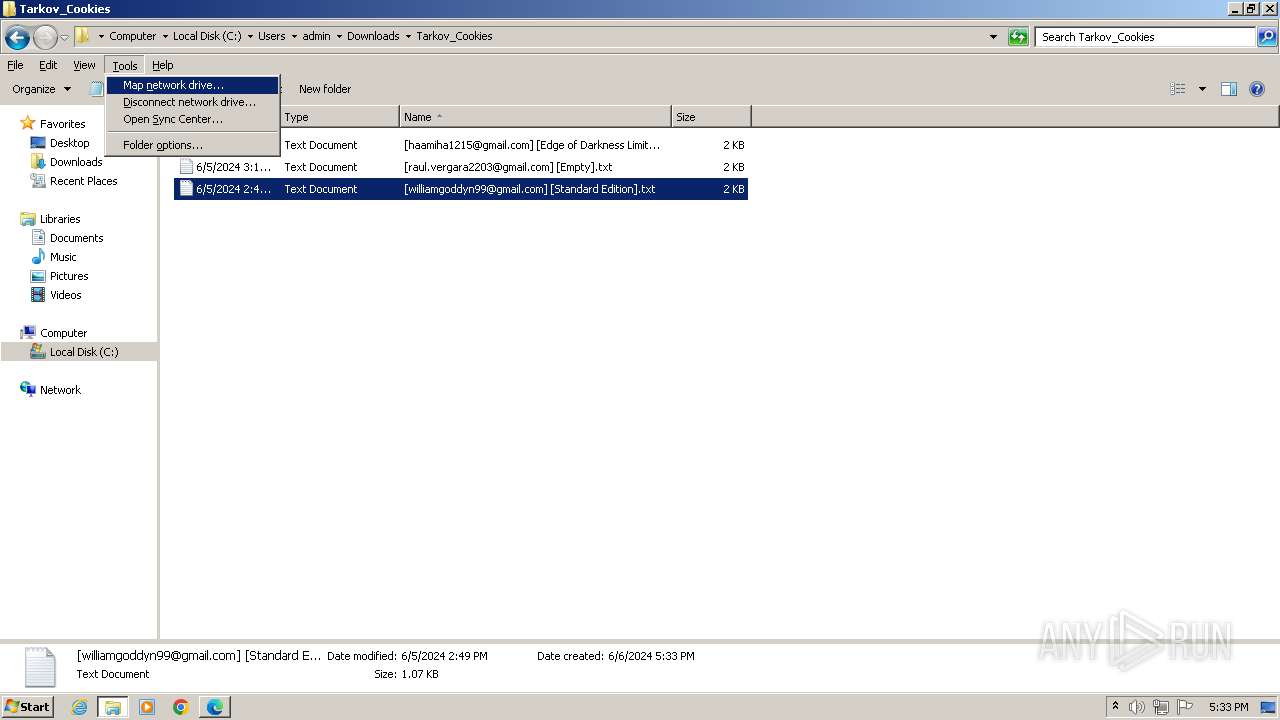Open the Videos library

[65, 295]
